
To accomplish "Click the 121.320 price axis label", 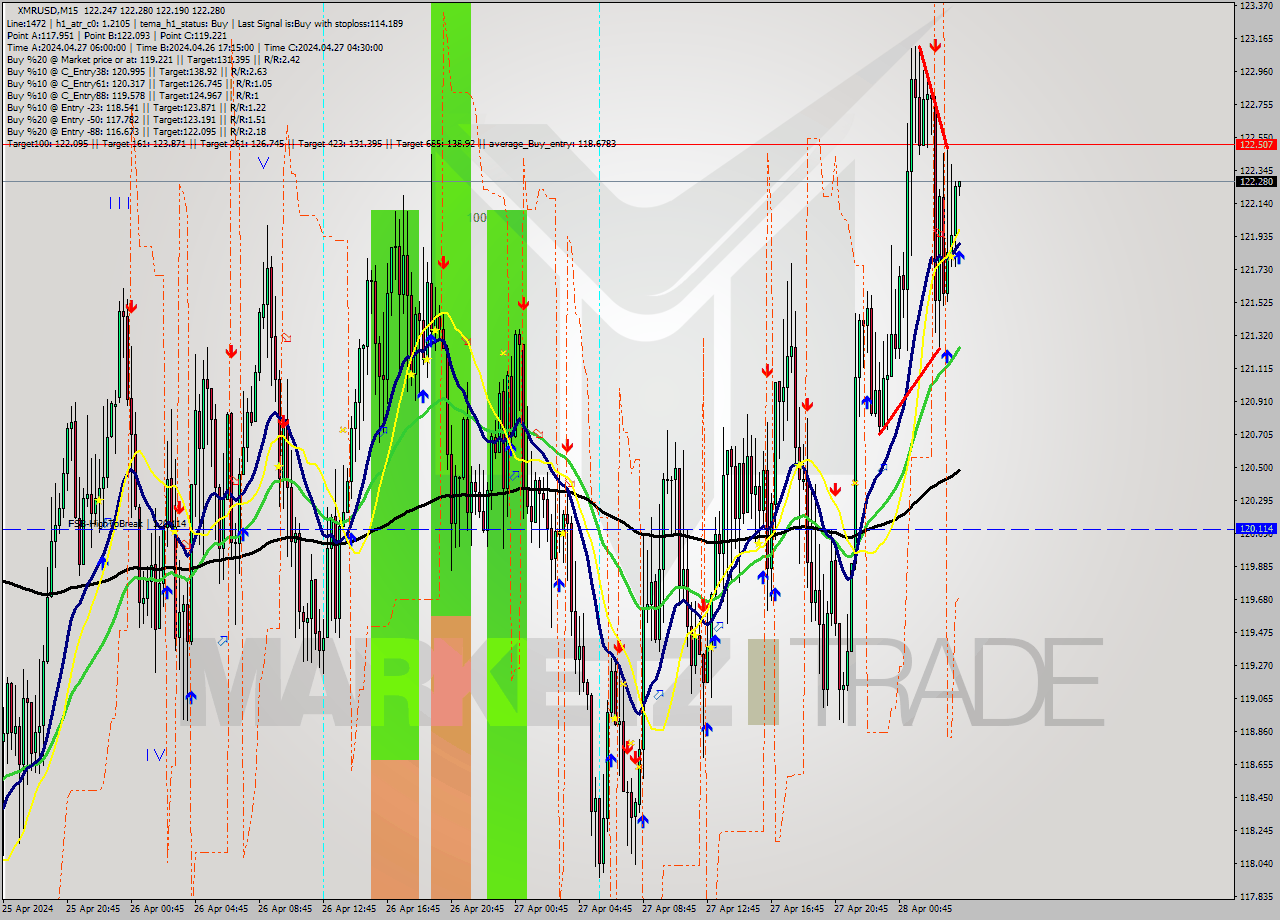I will tap(1256, 335).
